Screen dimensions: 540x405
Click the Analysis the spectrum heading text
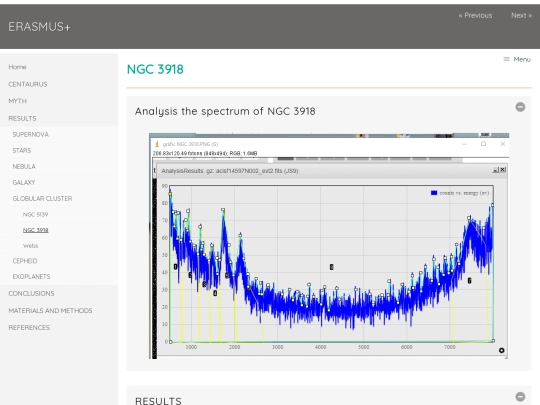coord(225,111)
